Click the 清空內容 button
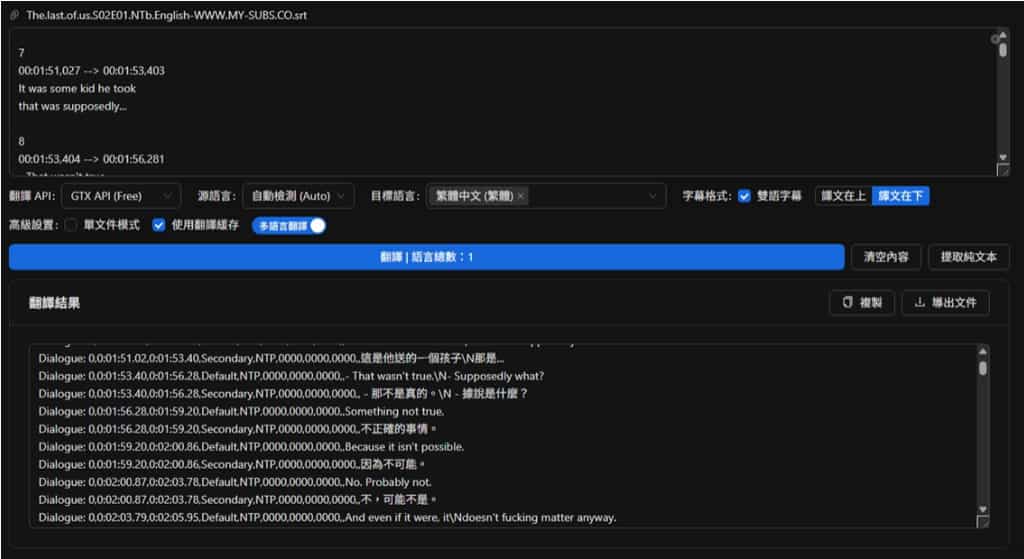 (886, 257)
